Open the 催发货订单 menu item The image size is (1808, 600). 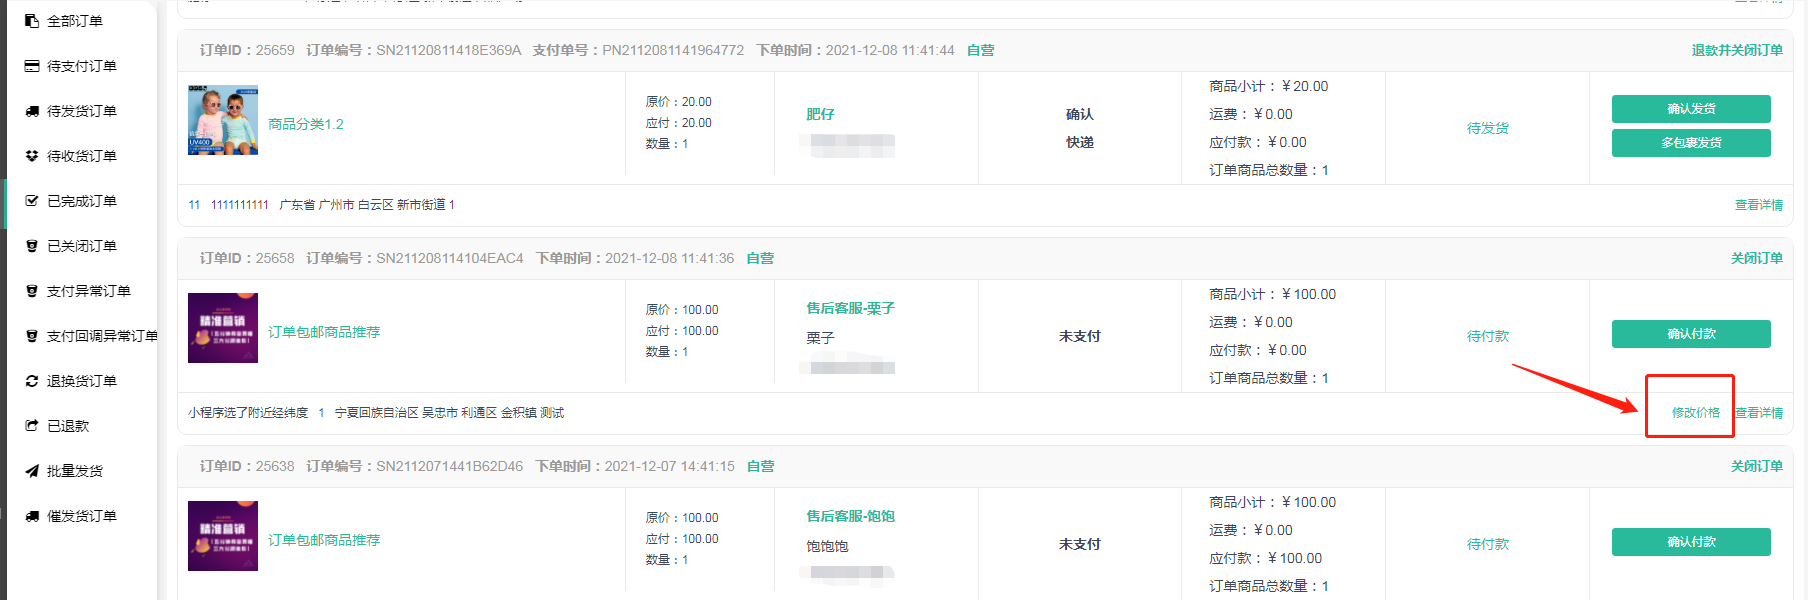[82, 516]
